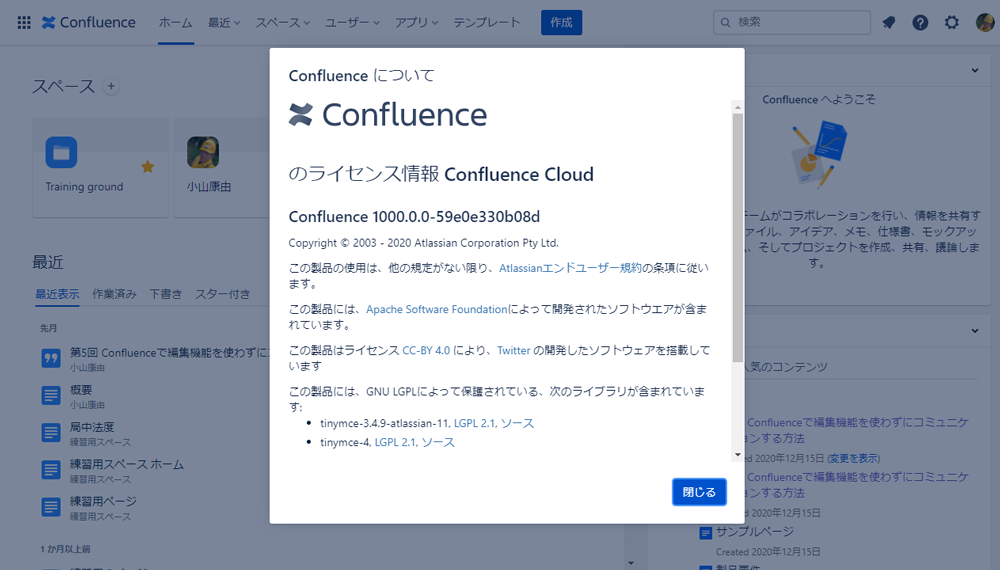Click the main page scrollbar down arrow
This screenshot has height=570, width=1000.
tap(631, 563)
